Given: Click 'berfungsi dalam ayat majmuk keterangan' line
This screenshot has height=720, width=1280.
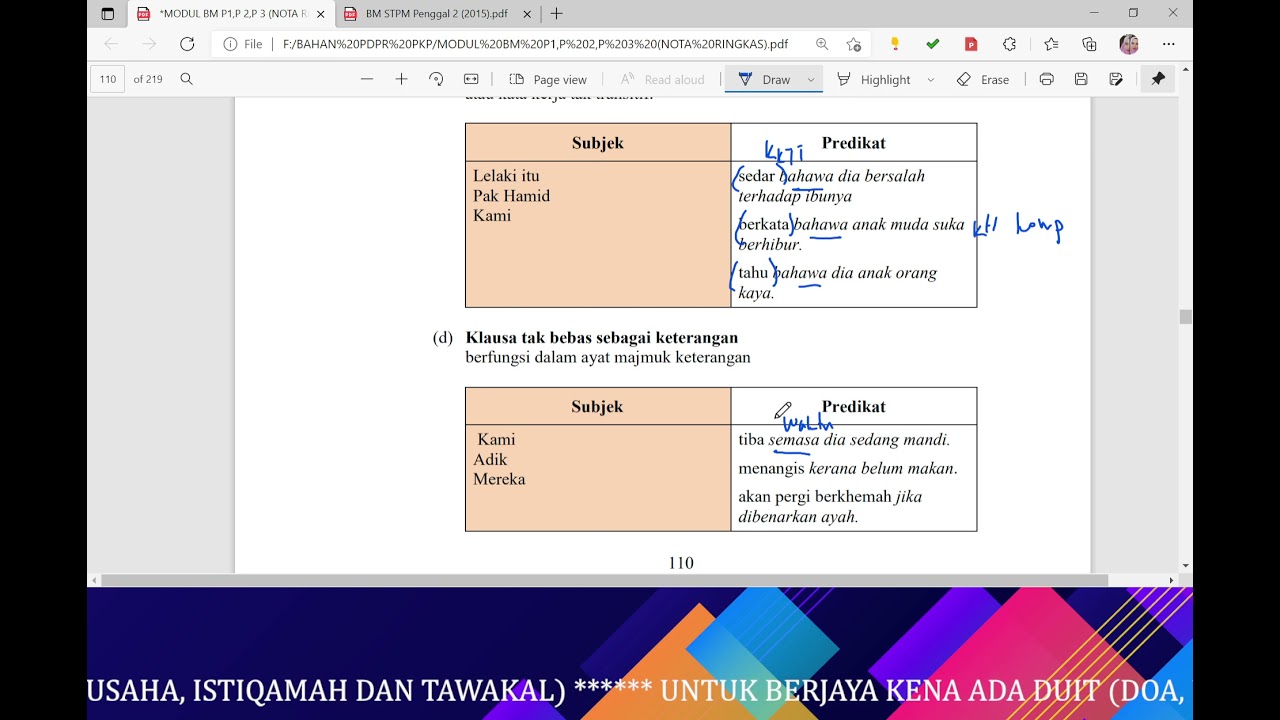Looking at the screenshot, I should pos(608,357).
